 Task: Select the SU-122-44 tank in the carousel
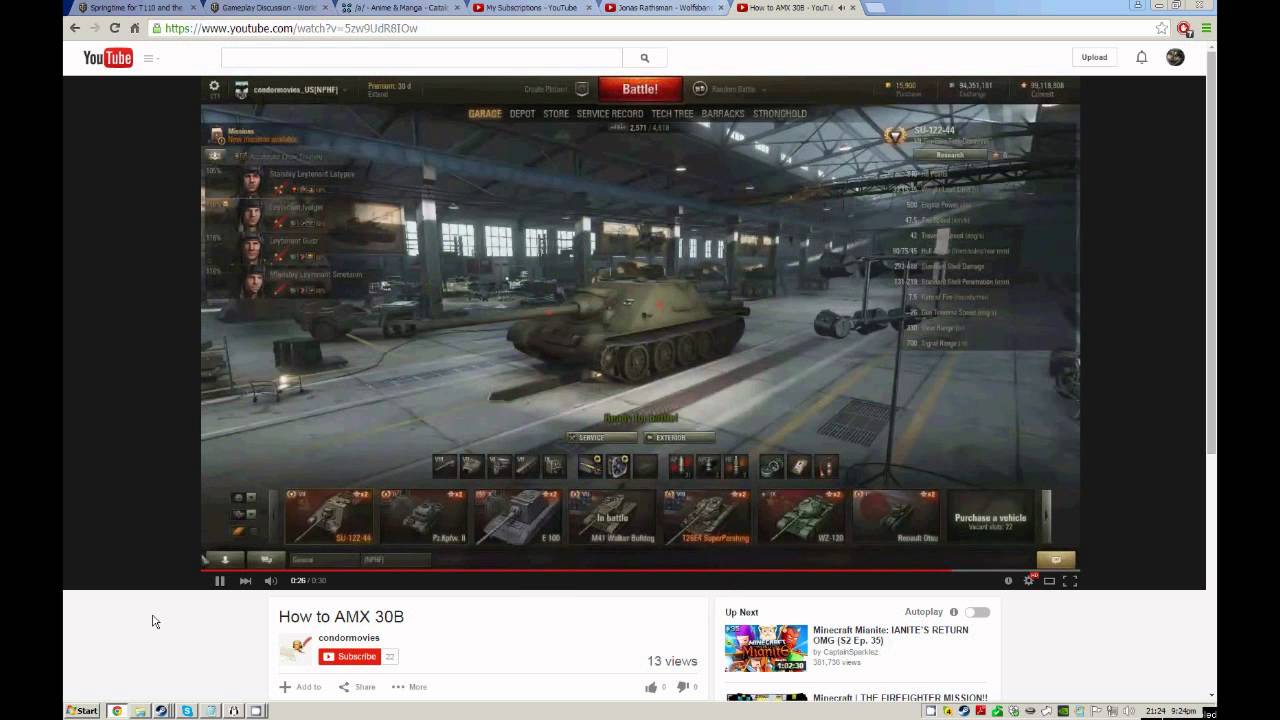(x=328, y=516)
